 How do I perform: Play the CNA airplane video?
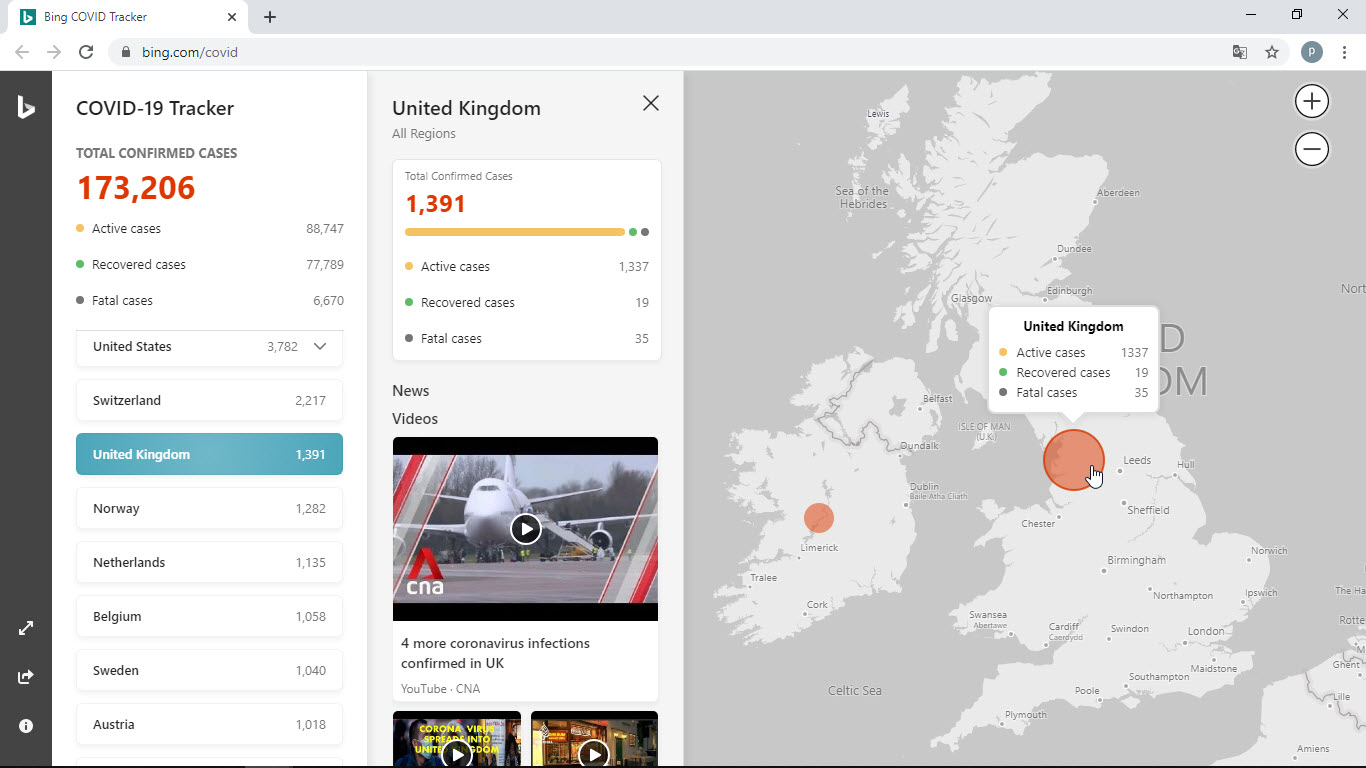click(x=525, y=528)
